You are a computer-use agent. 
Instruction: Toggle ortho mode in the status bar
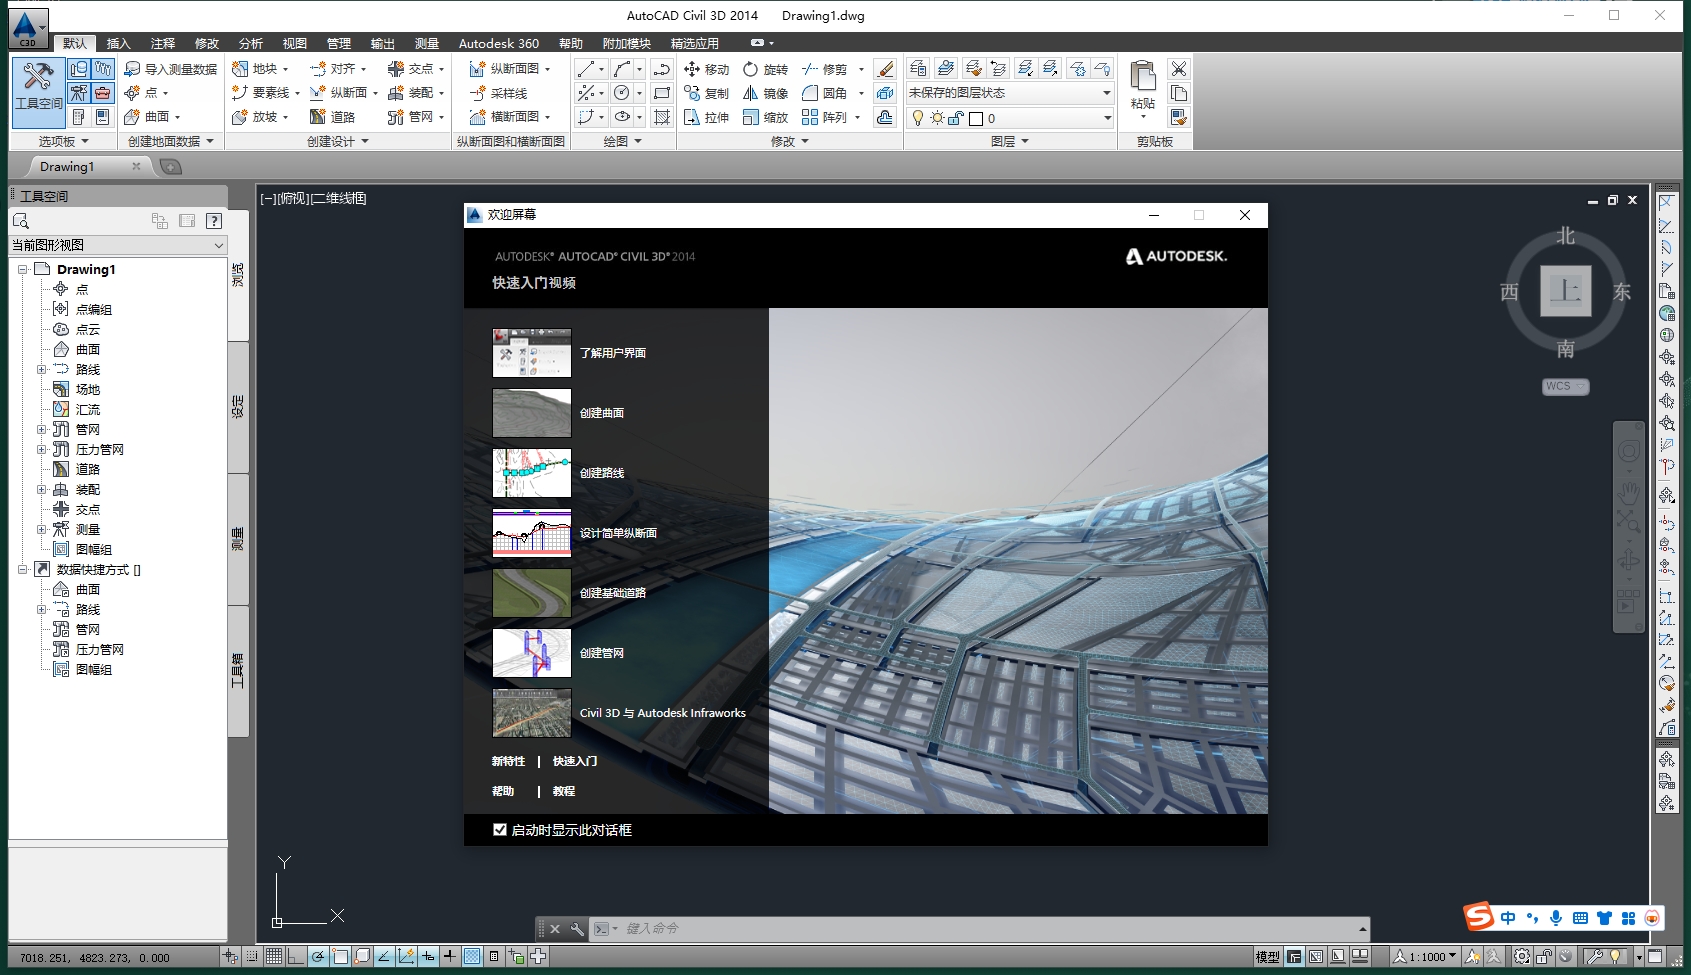[296, 956]
